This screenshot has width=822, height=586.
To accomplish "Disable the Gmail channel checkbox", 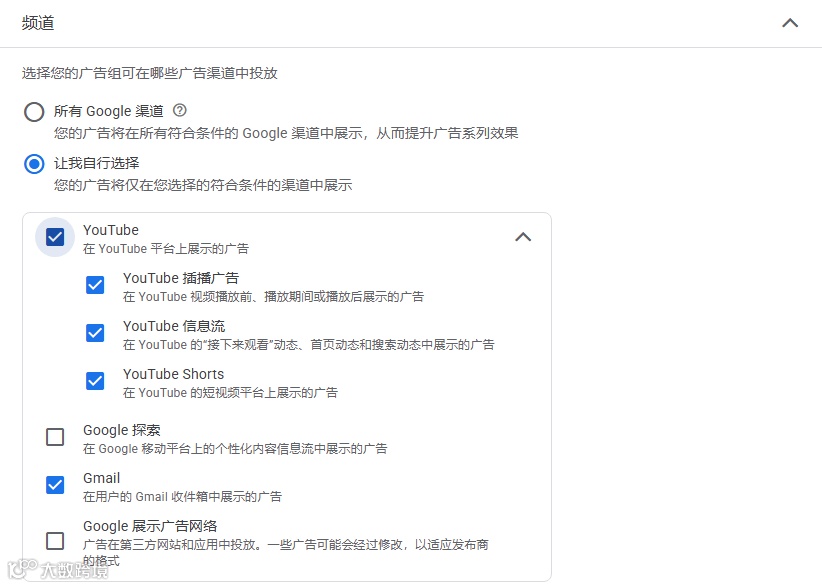I will 55,485.
